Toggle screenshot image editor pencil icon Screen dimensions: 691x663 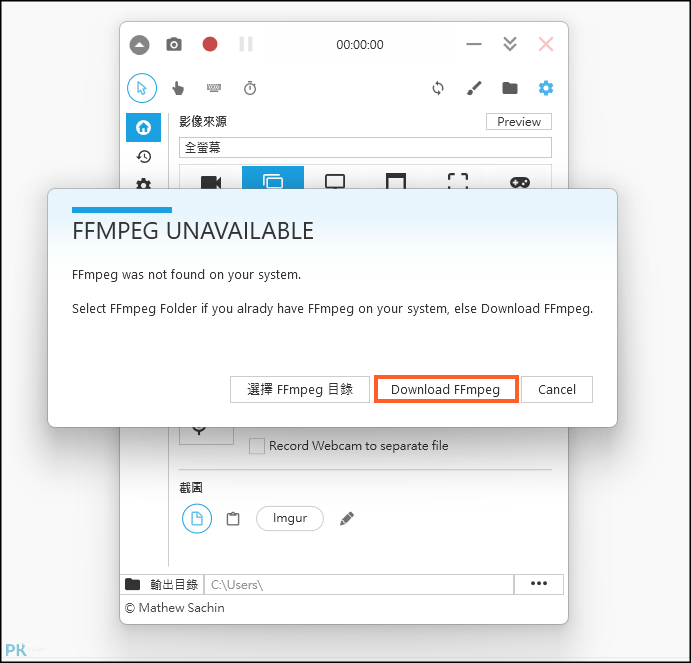tap(347, 519)
